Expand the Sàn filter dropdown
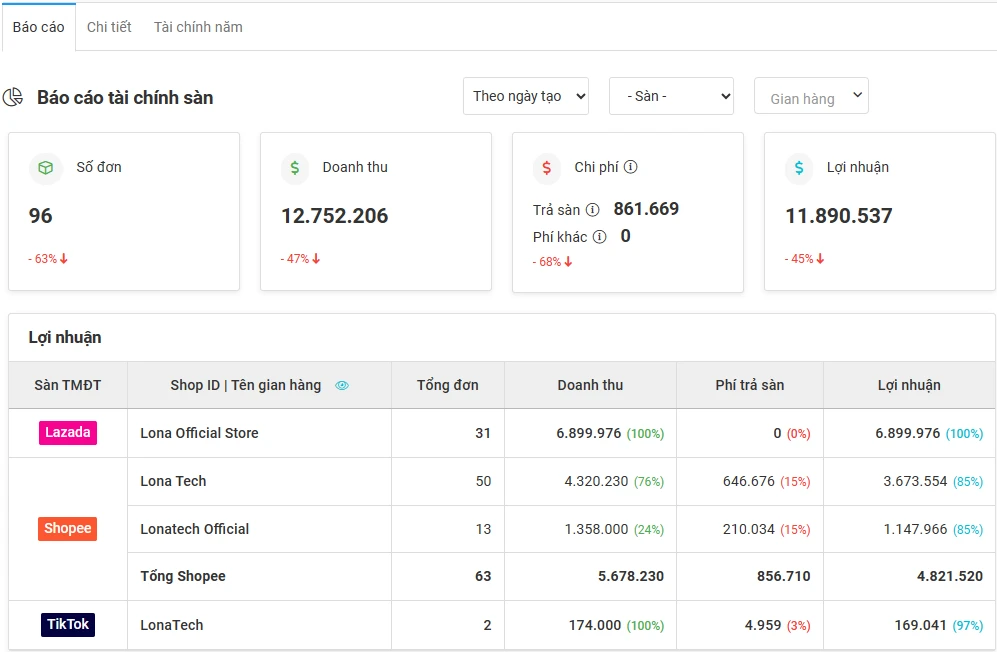997x652 pixels. 671,96
